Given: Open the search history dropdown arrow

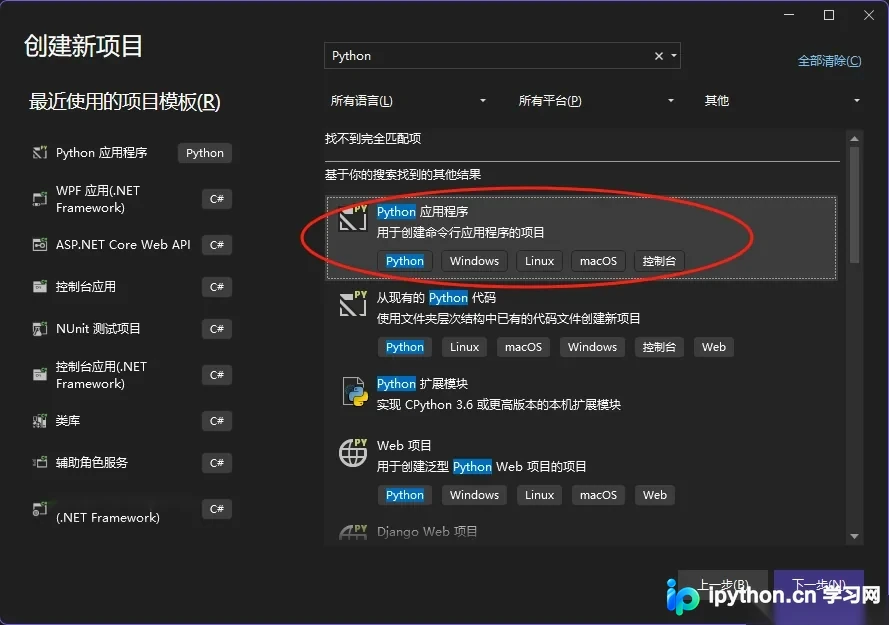Looking at the screenshot, I should point(674,56).
